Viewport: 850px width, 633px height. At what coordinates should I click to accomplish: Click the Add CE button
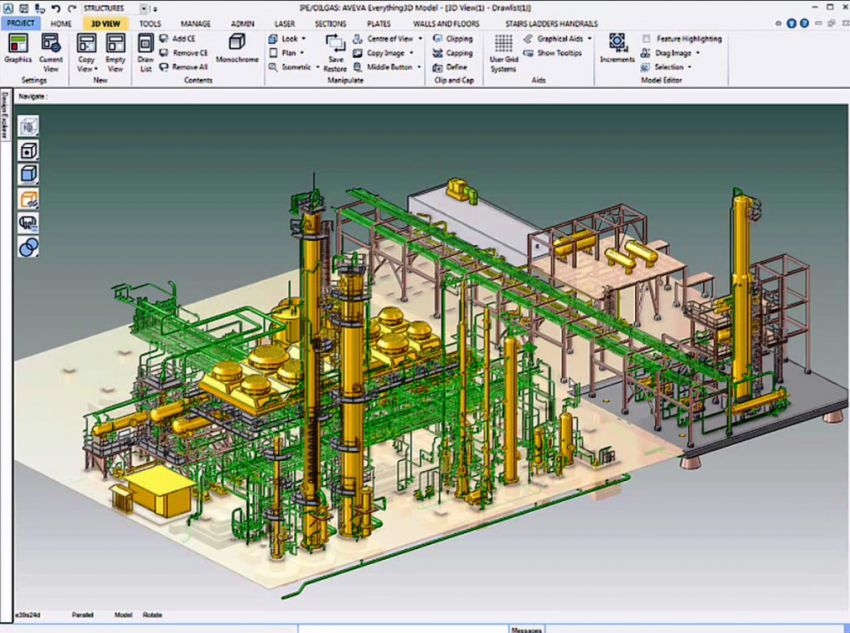click(x=183, y=39)
